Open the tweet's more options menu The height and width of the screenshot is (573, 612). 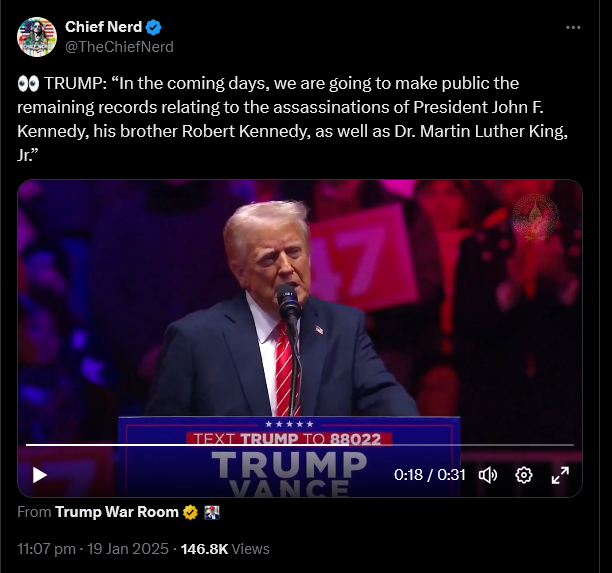tap(572, 28)
